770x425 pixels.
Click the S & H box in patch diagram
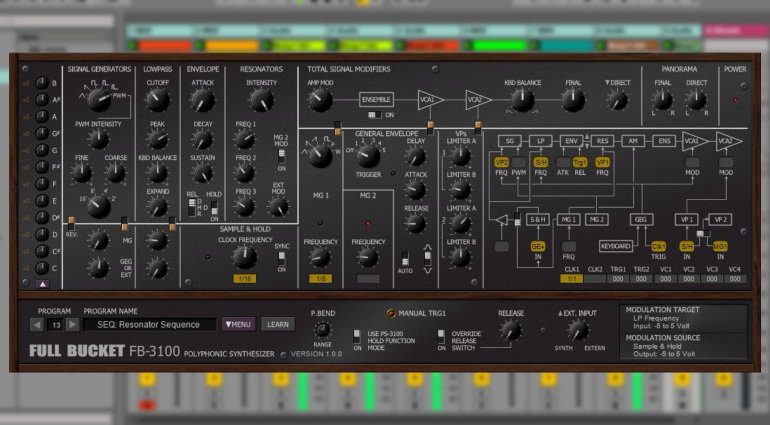[x=538, y=219]
